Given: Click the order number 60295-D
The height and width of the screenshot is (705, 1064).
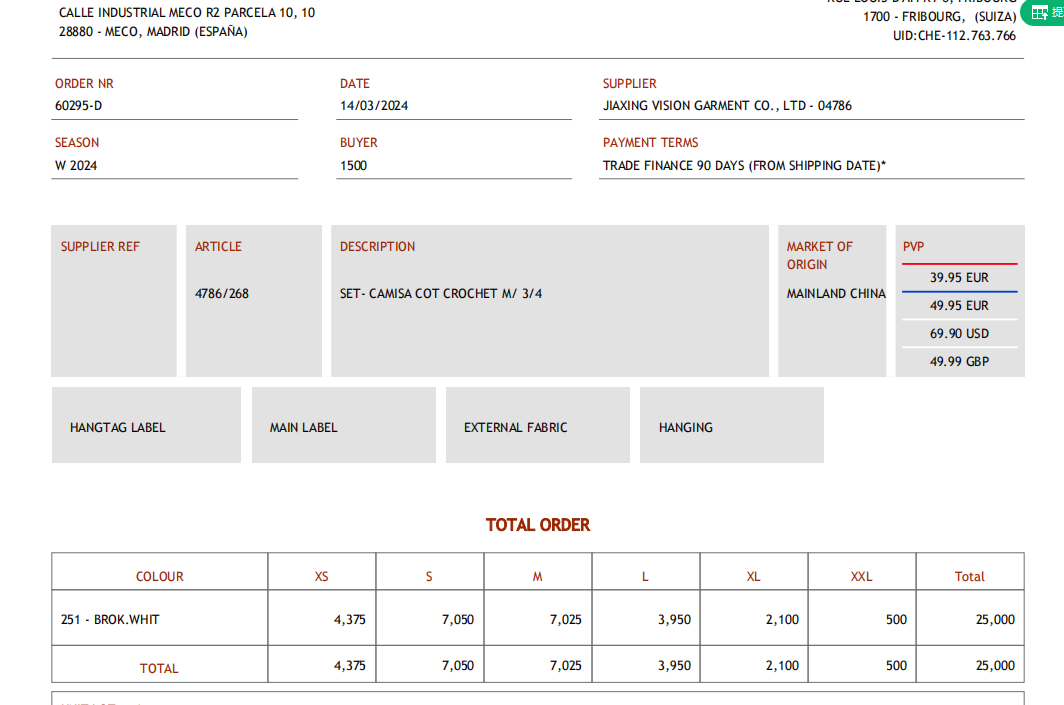Looking at the screenshot, I should click(79, 106).
